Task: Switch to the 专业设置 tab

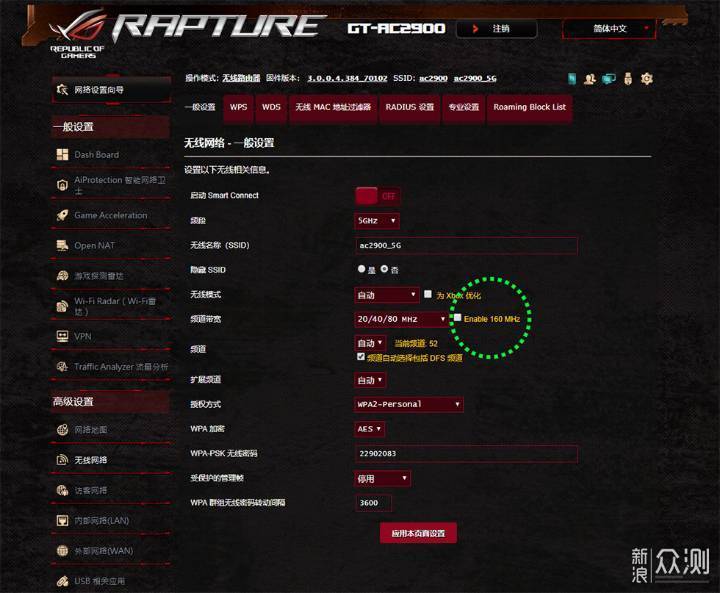Action: (x=463, y=108)
